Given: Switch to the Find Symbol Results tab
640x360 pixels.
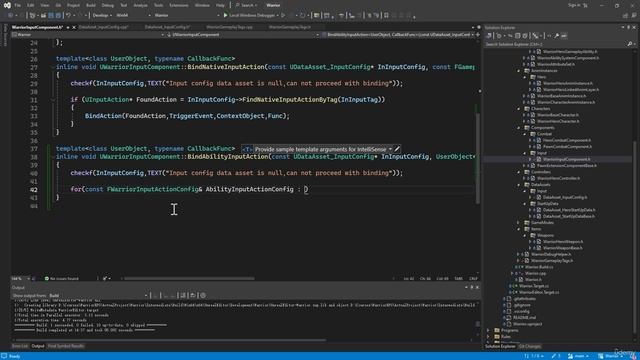Looking at the screenshot, I should click(66, 346).
